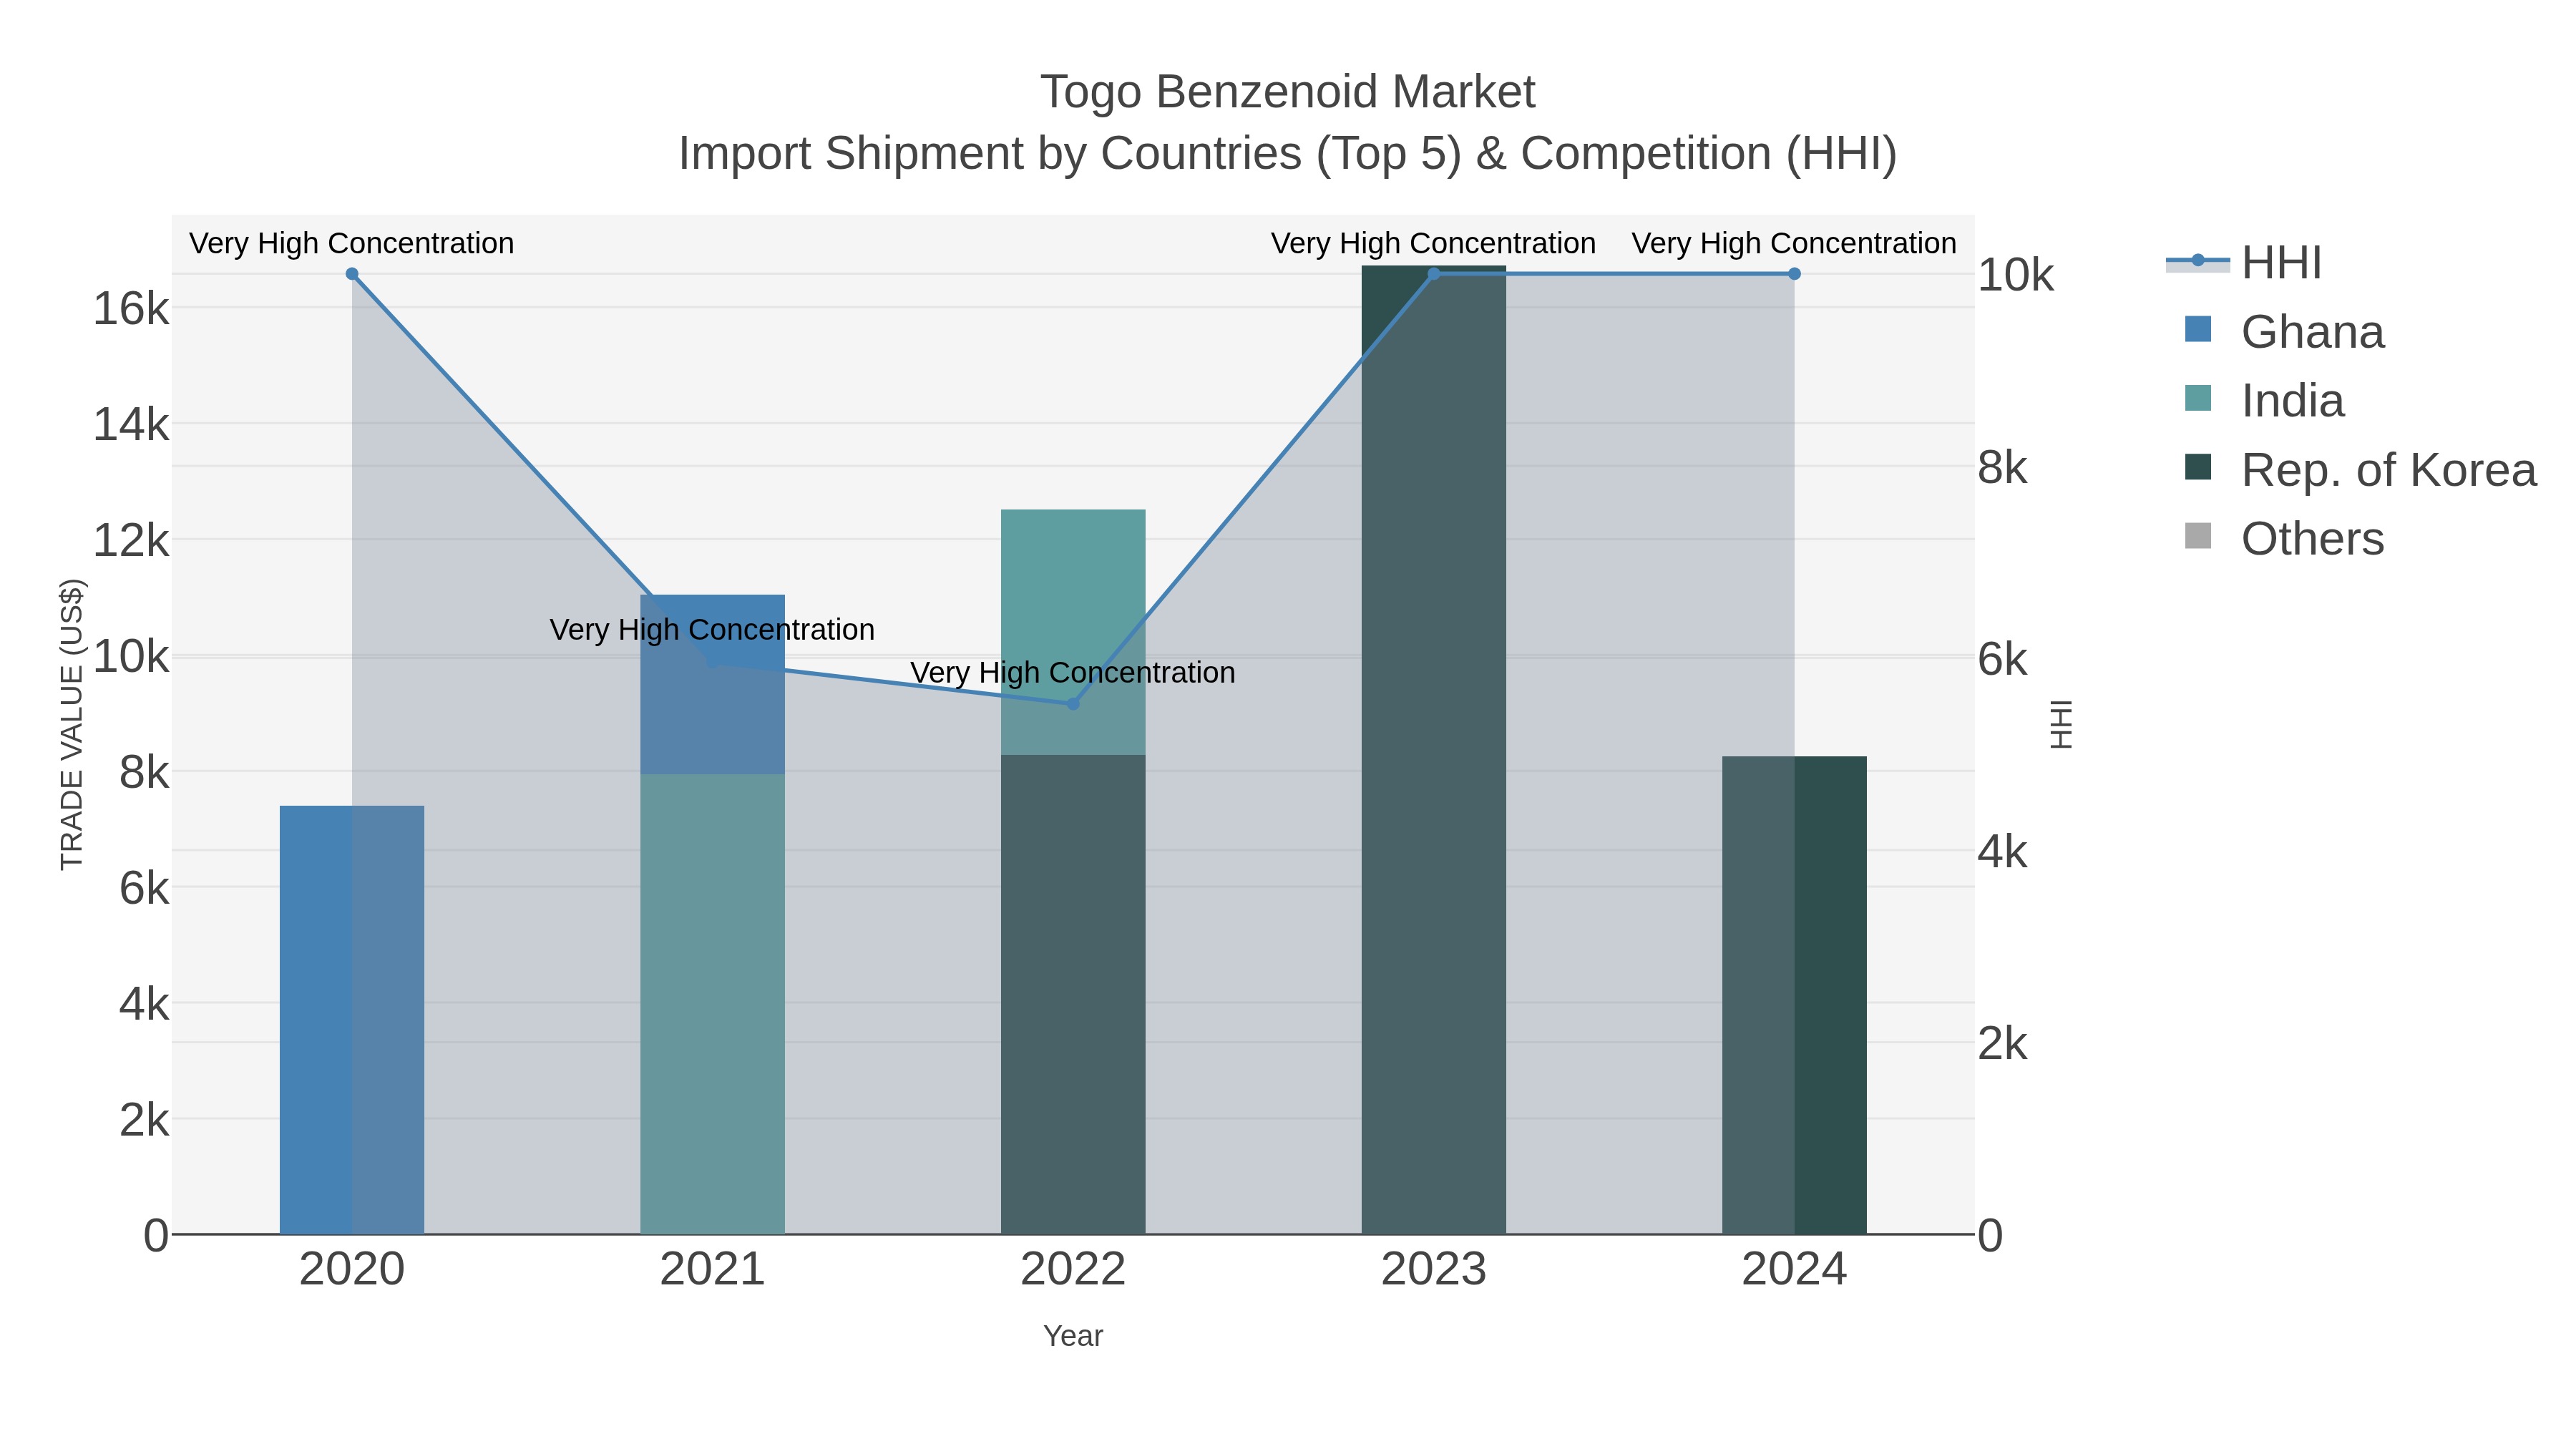The height and width of the screenshot is (1449, 2576).
Task: Click the 6k right HHI axis tick
Action: 2003,660
